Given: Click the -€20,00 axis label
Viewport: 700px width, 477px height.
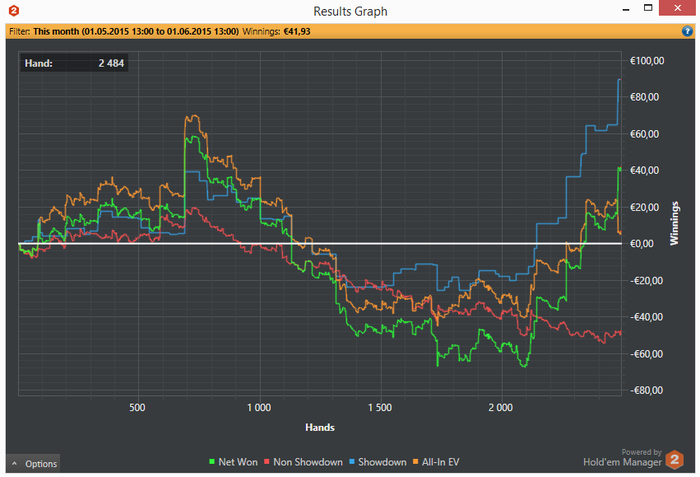Looking at the screenshot, I should 646,280.
